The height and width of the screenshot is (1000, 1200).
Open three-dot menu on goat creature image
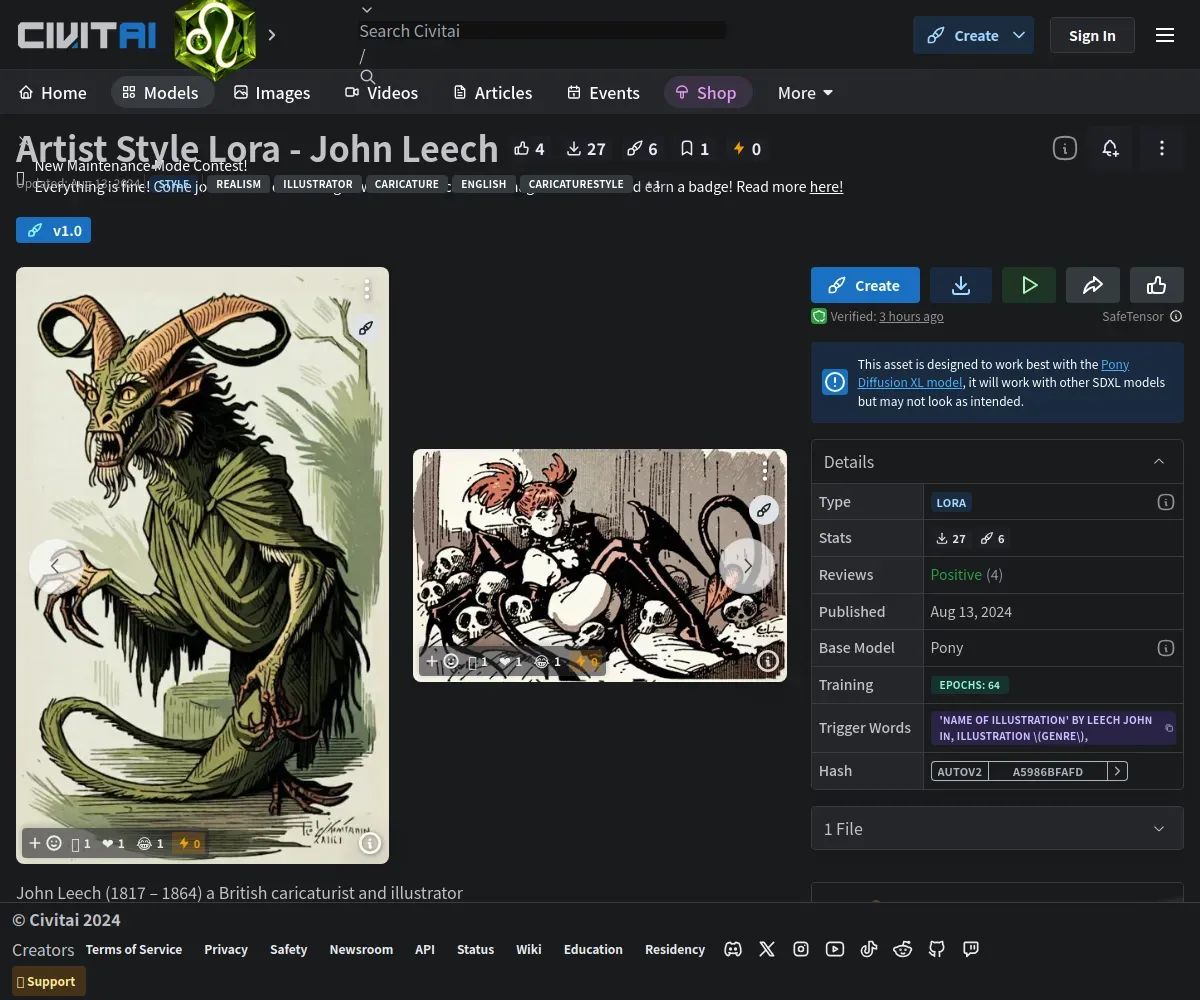367,289
